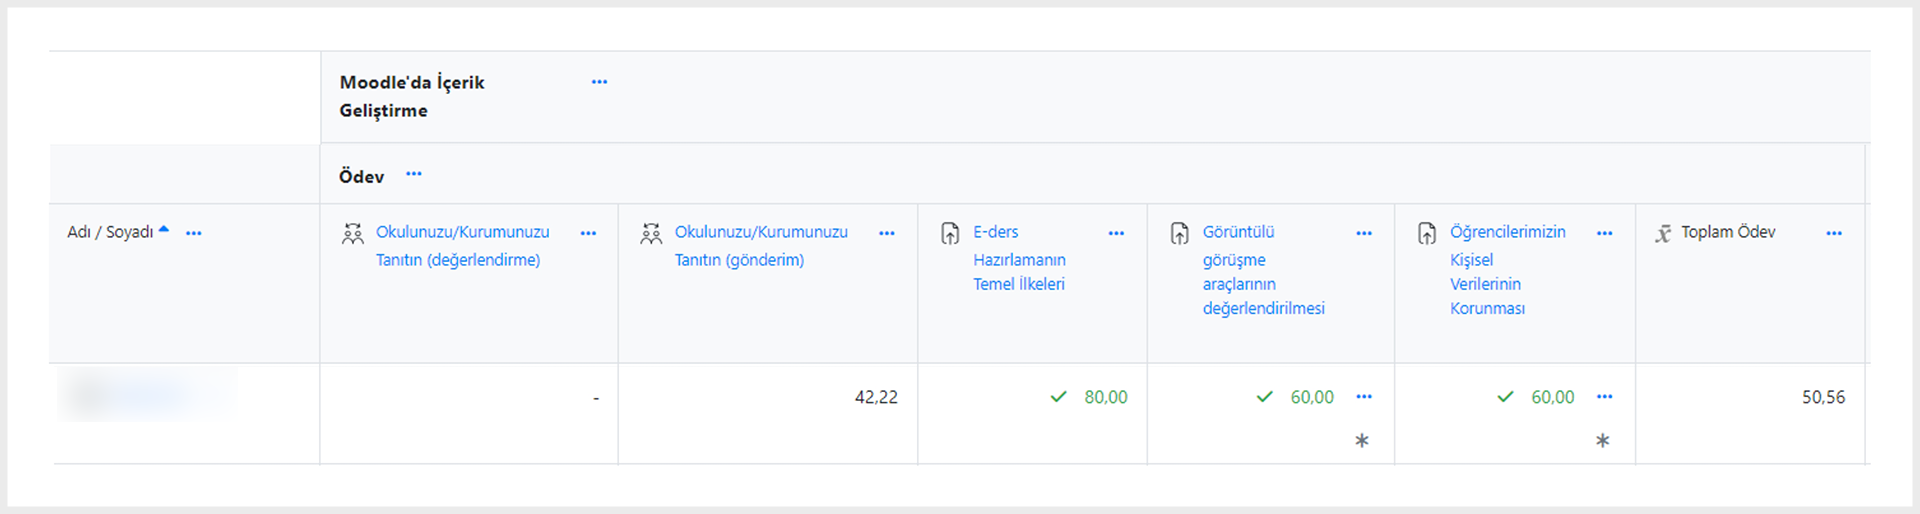Screen dimensions: 1920x514
Task: Open actions menu for Tanıtın (değerlendirme) column
Action: [588, 233]
